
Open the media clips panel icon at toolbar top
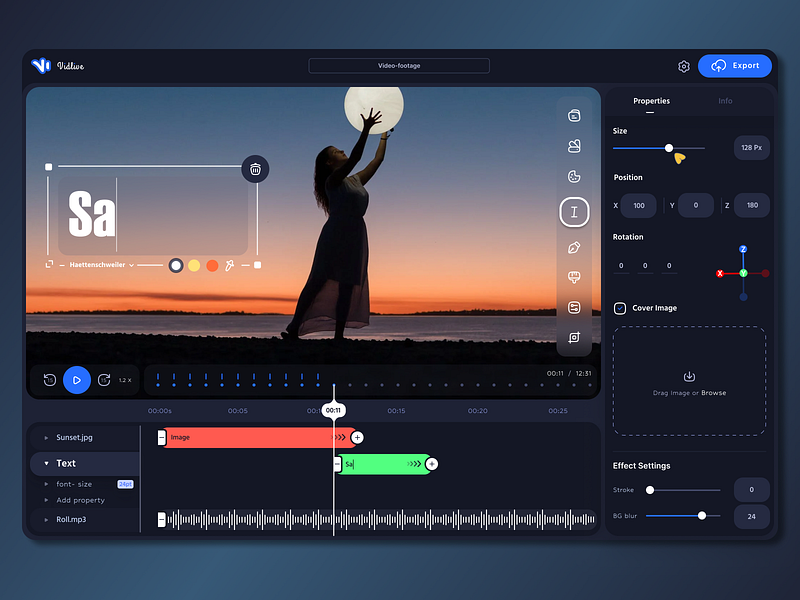click(x=574, y=115)
